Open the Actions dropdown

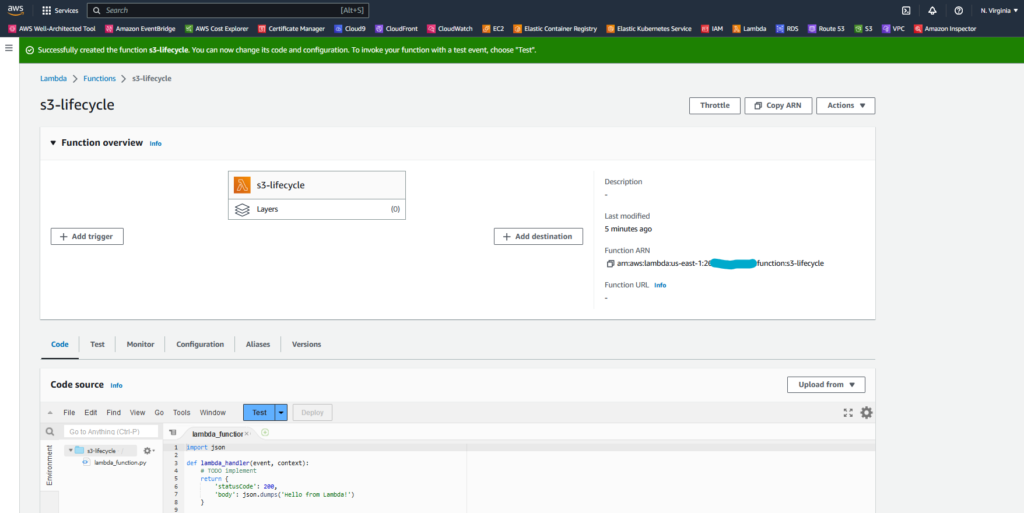point(846,106)
